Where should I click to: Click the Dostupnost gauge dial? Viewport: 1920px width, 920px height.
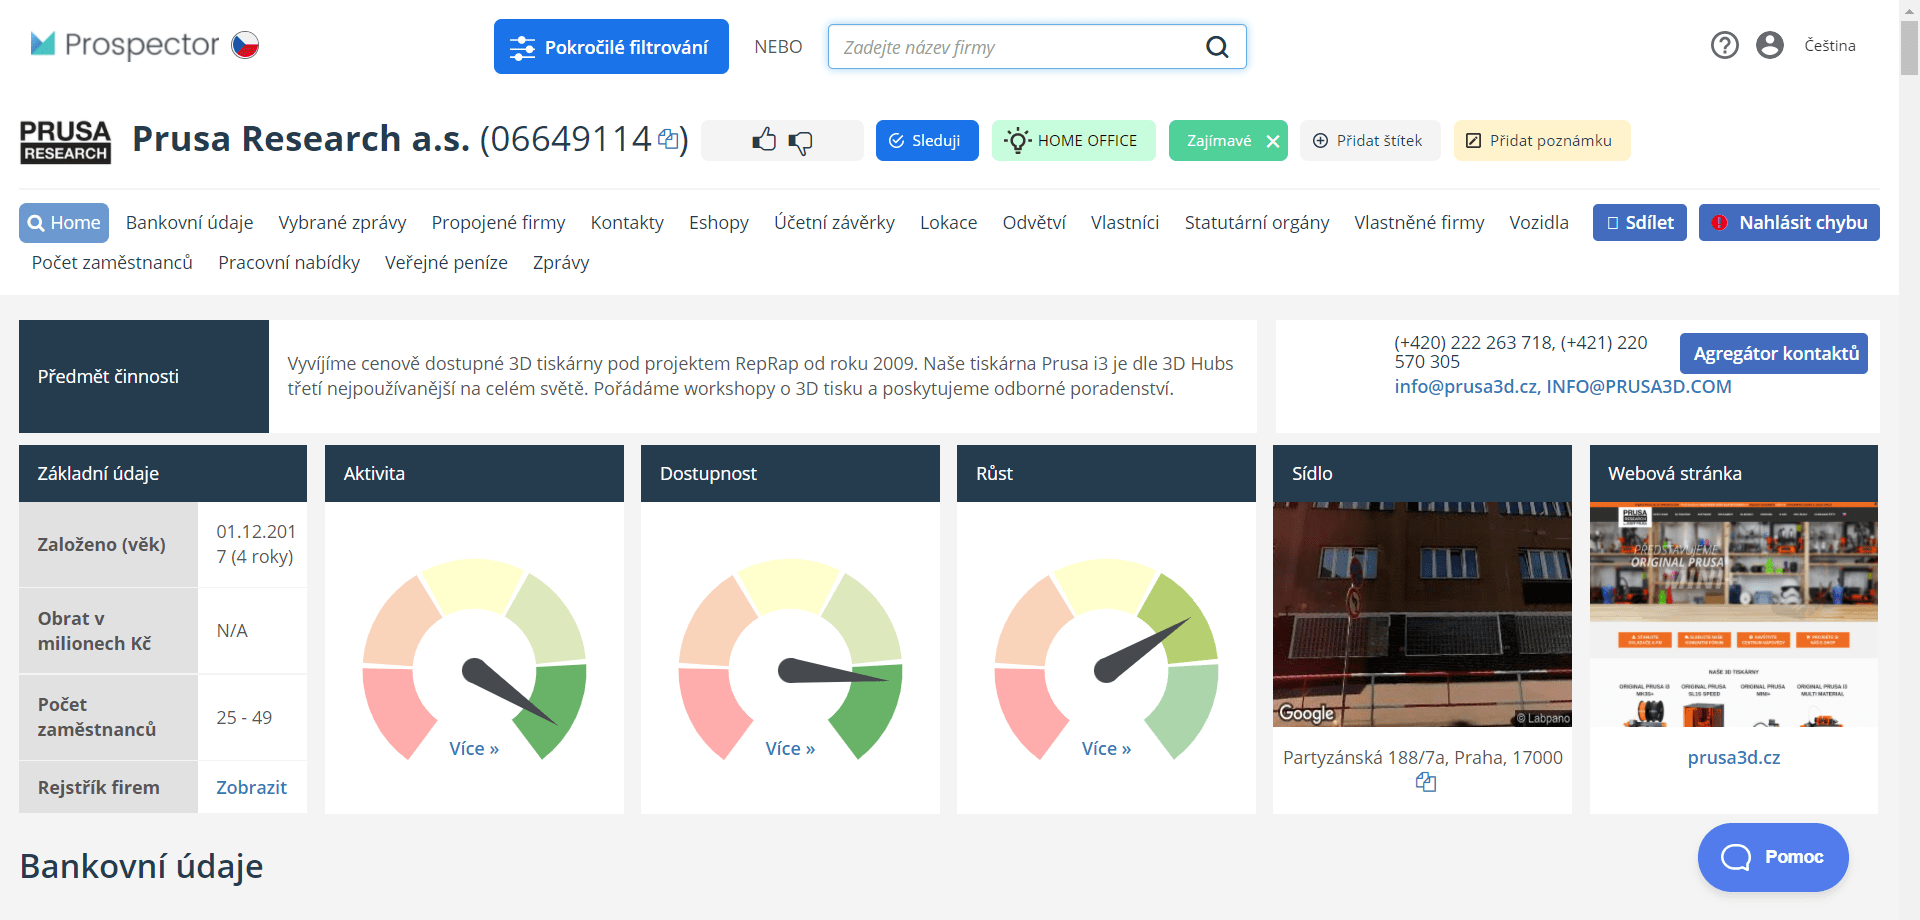tap(790, 660)
